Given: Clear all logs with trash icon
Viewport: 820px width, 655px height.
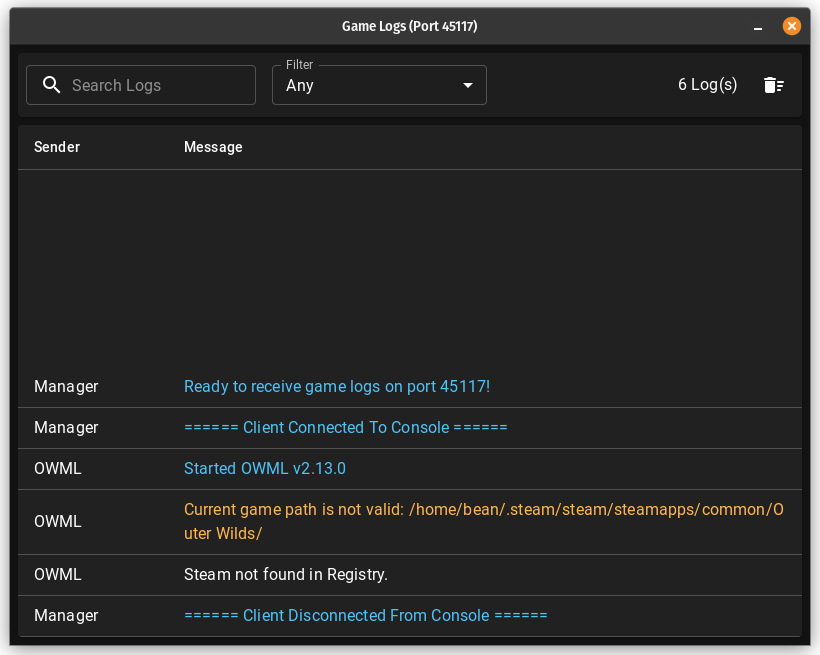Looking at the screenshot, I should [x=773, y=85].
